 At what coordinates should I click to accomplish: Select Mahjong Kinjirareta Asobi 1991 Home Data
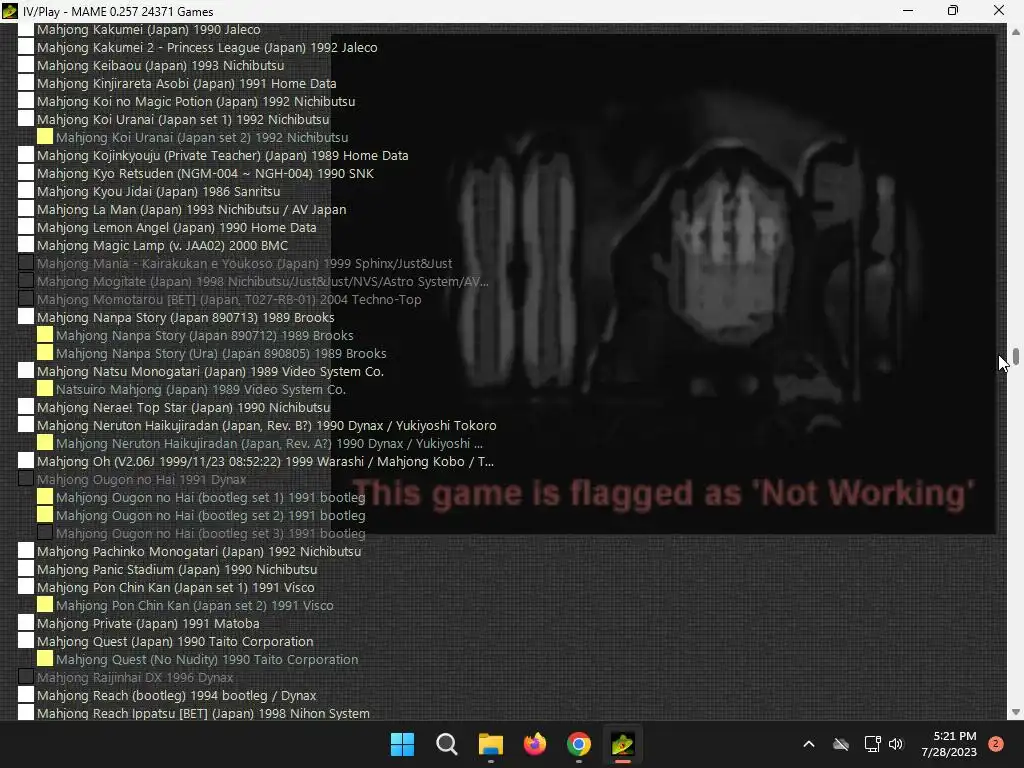187,83
